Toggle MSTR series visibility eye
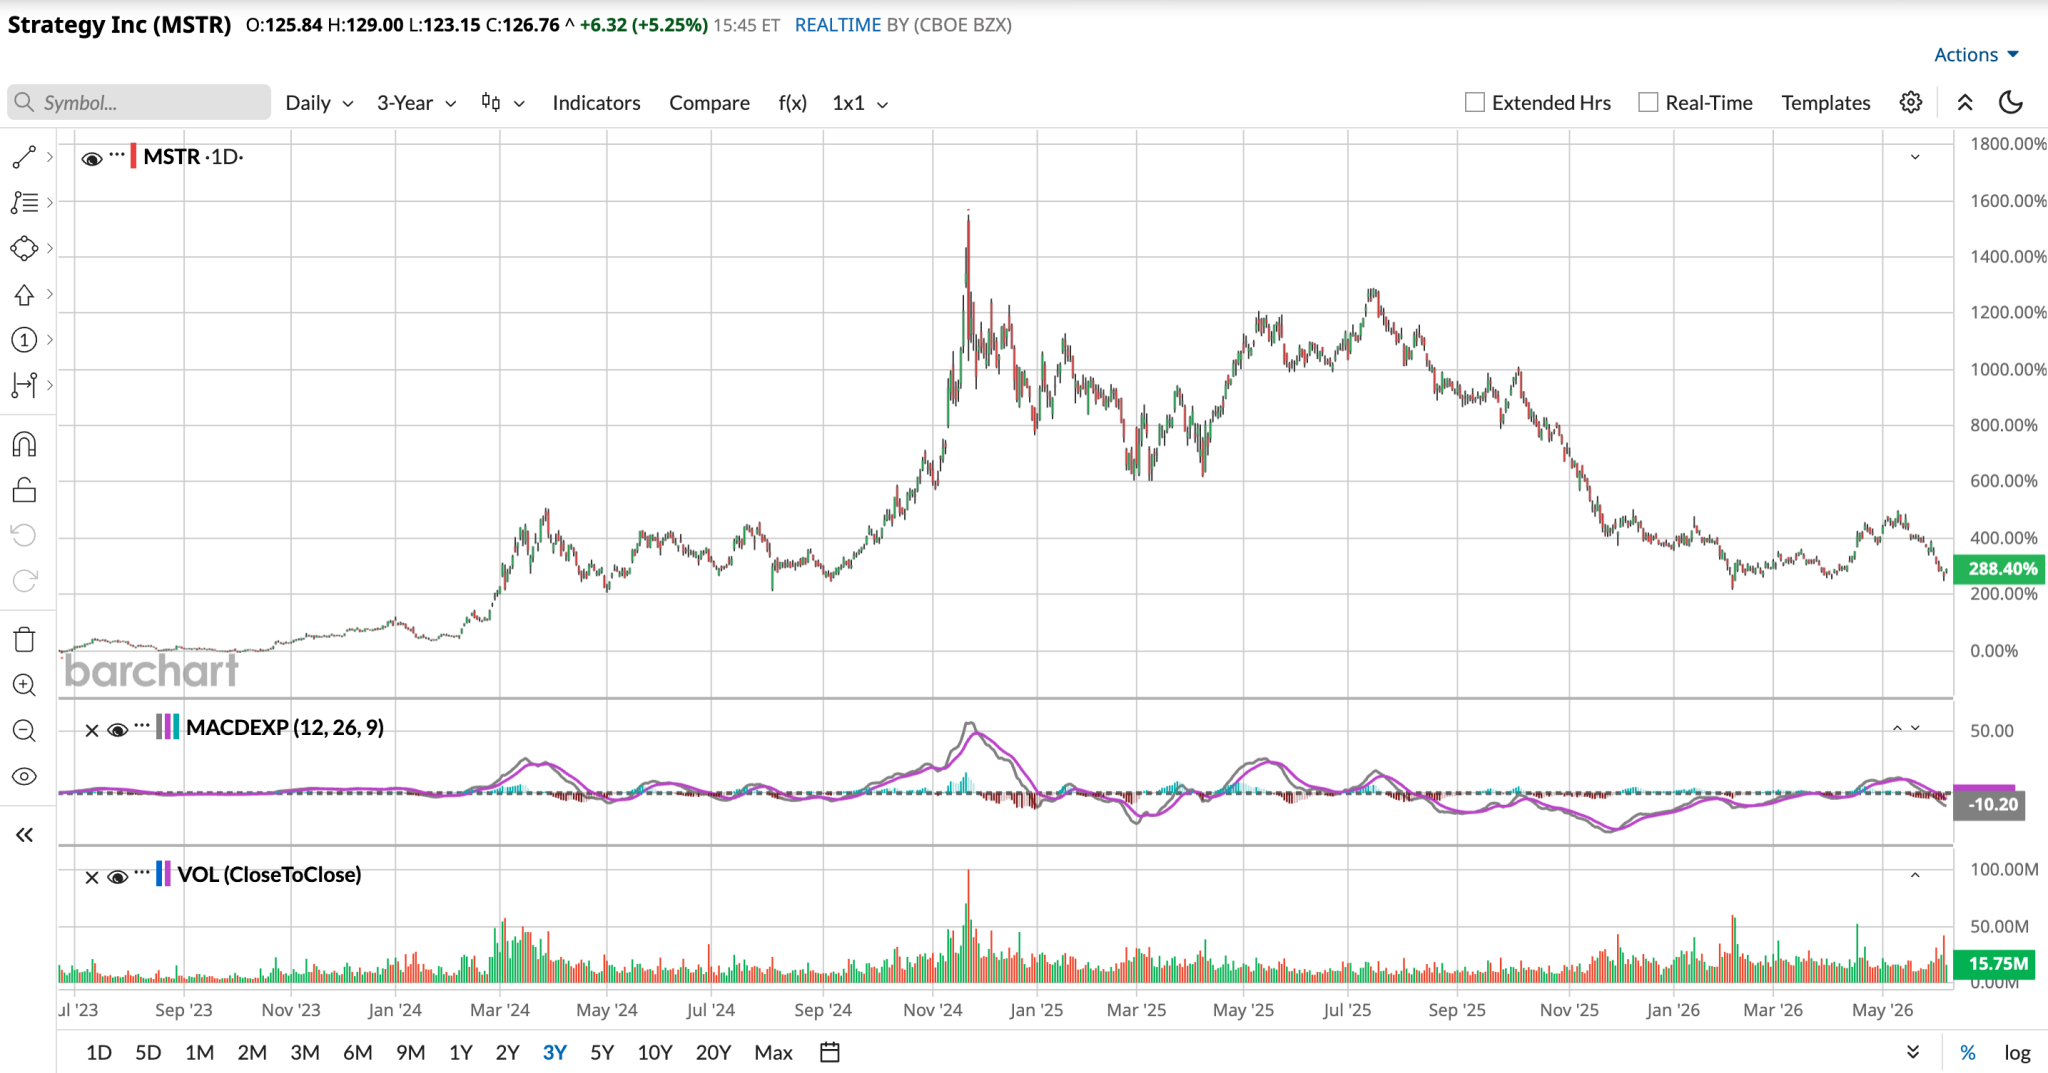The image size is (2048, 1073). [92, 158]
